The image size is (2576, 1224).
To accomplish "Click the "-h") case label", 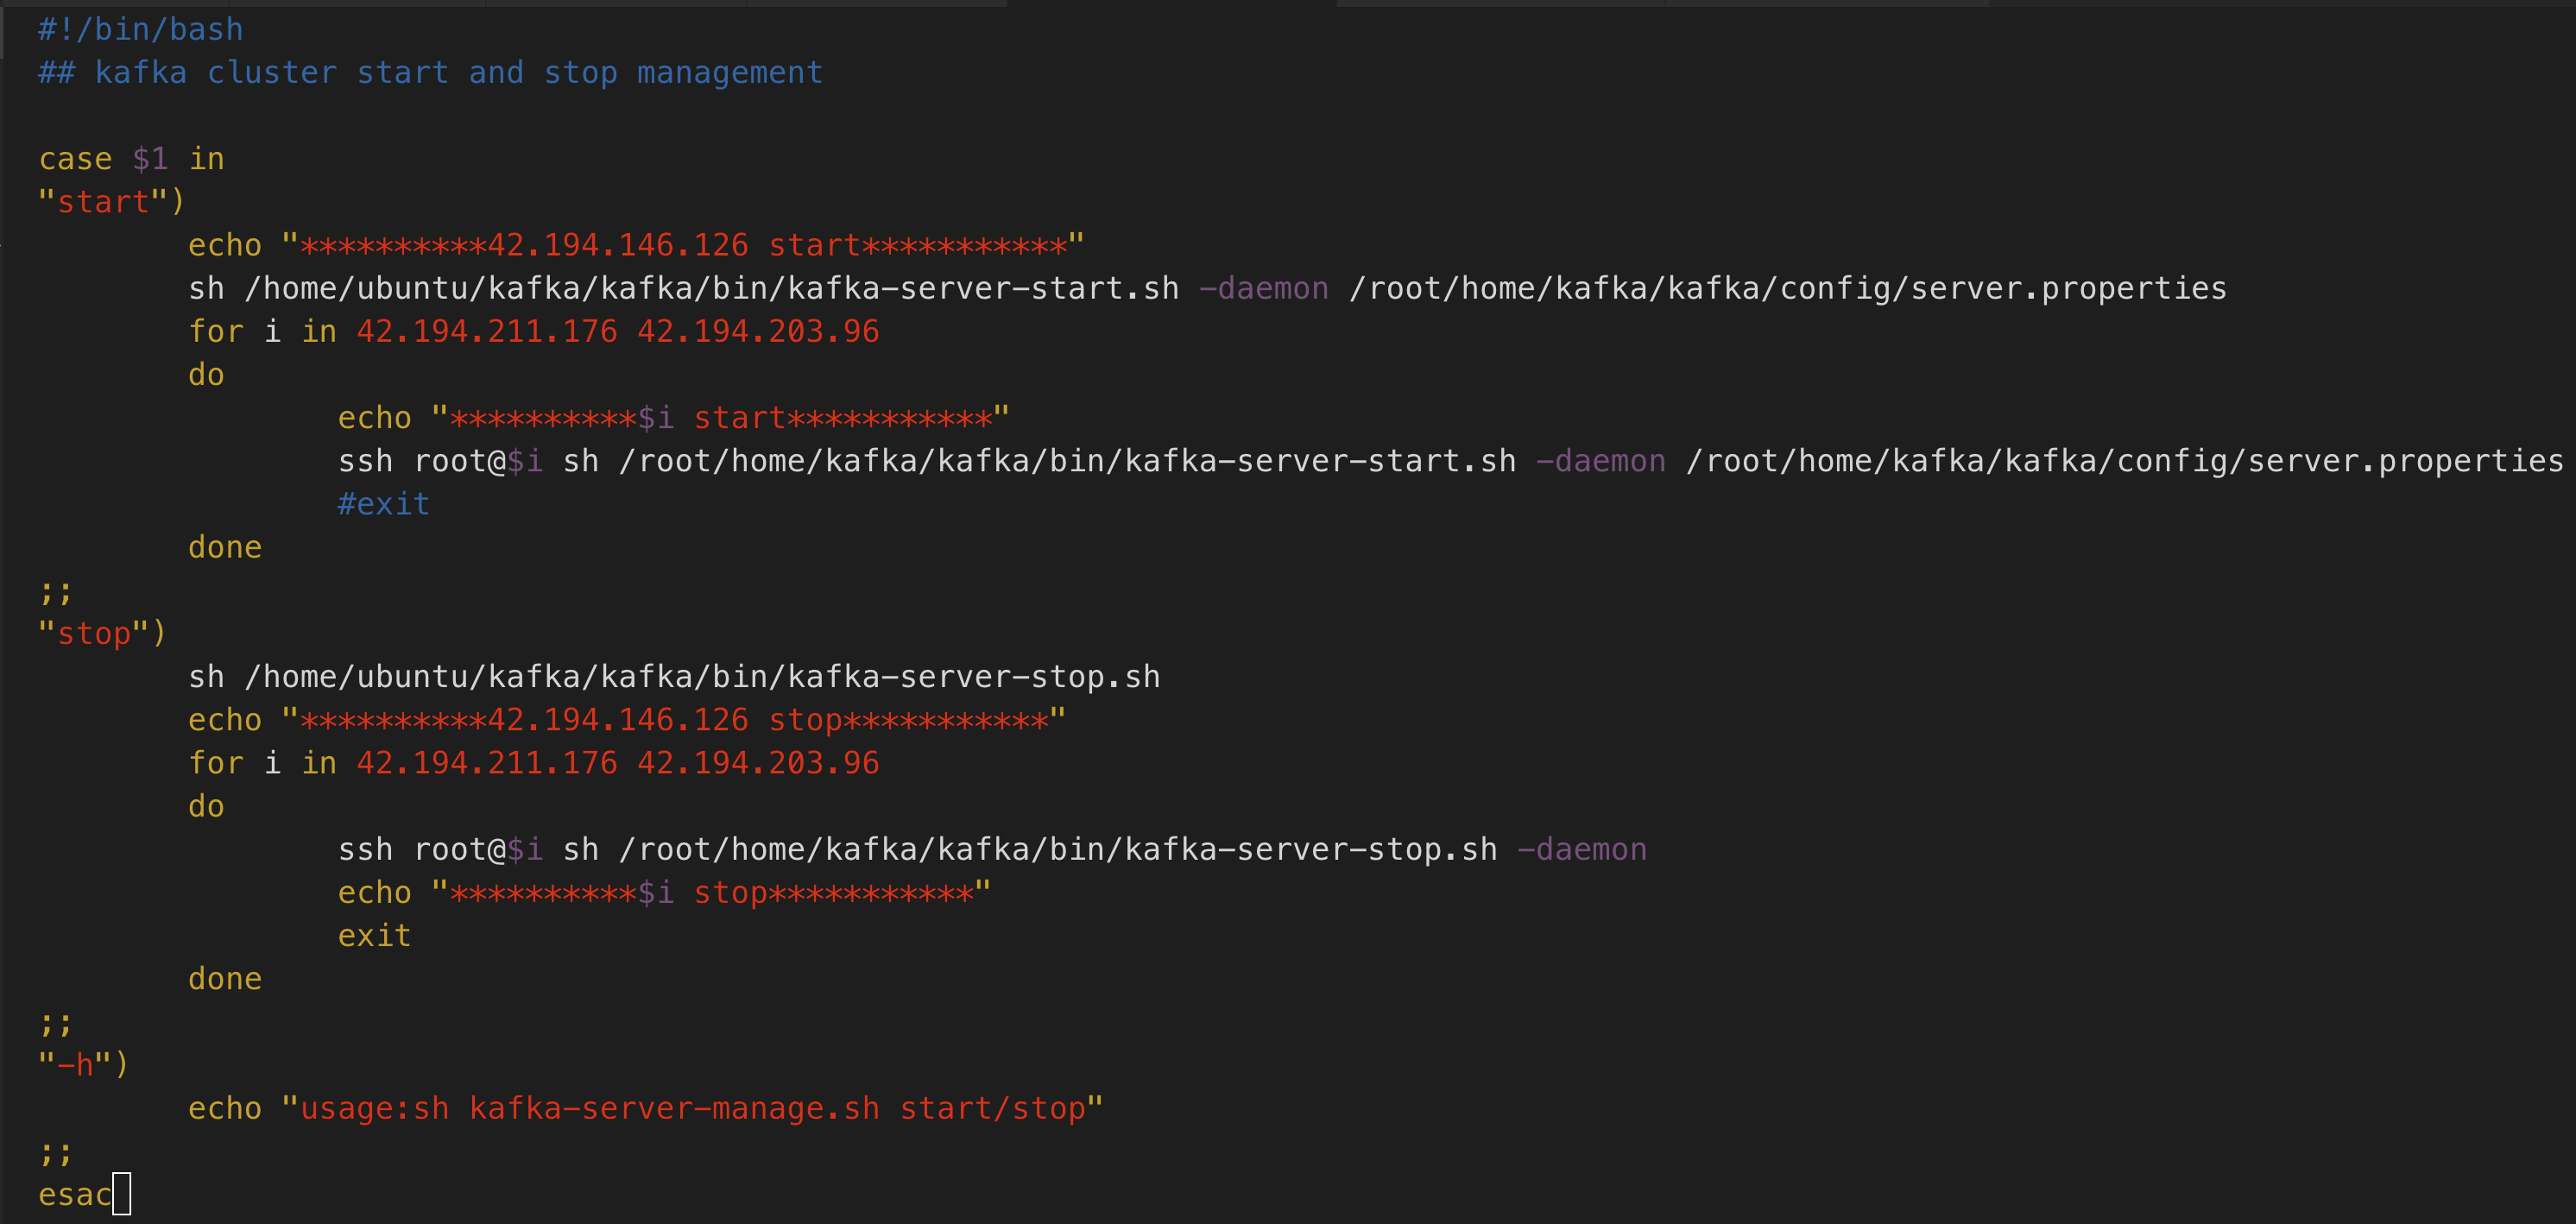I will tap(83, 1065).
